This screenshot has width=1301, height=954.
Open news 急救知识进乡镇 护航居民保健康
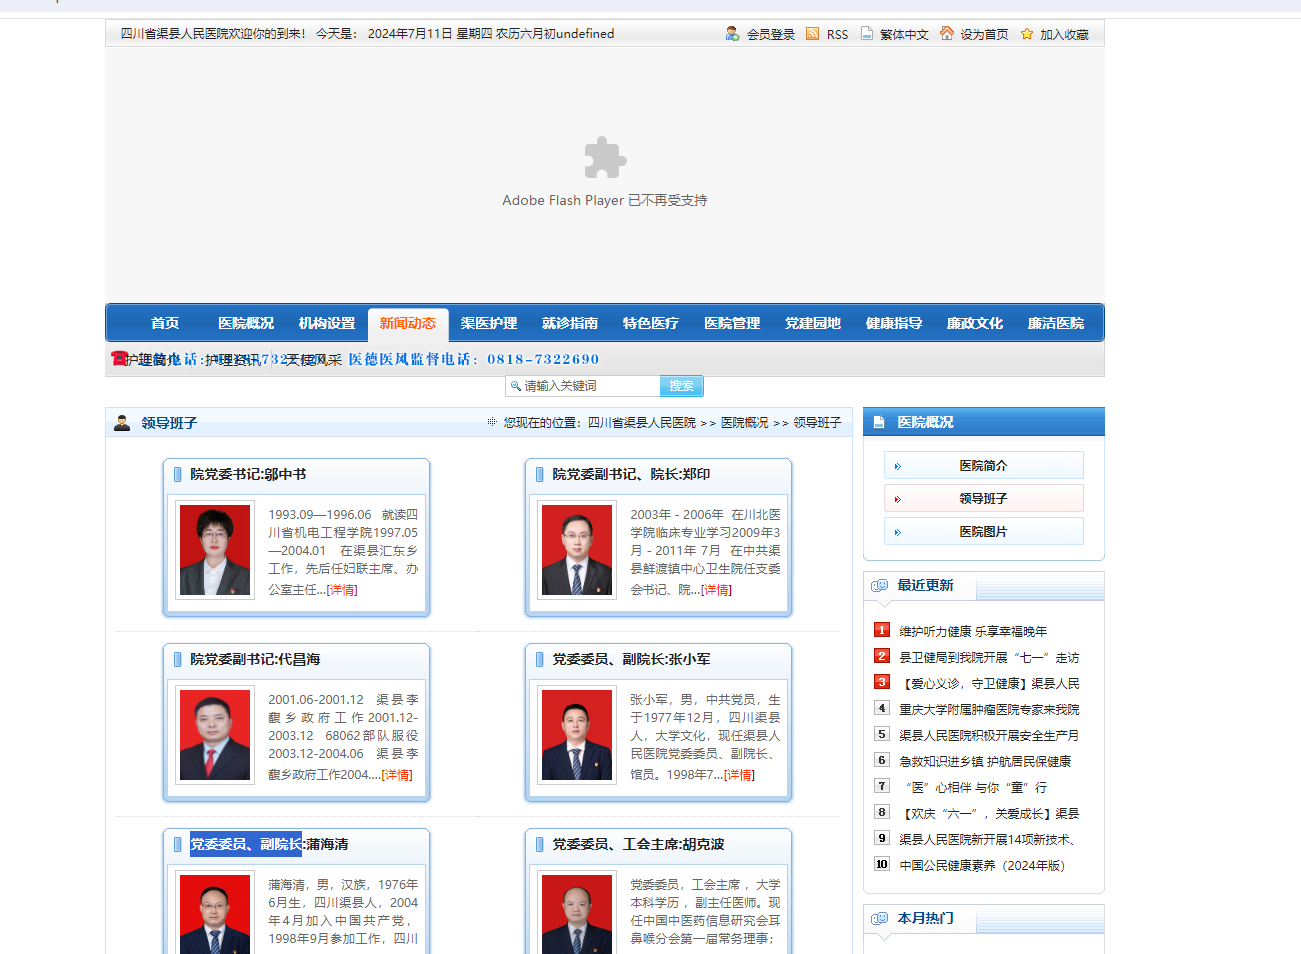point(985,762)
